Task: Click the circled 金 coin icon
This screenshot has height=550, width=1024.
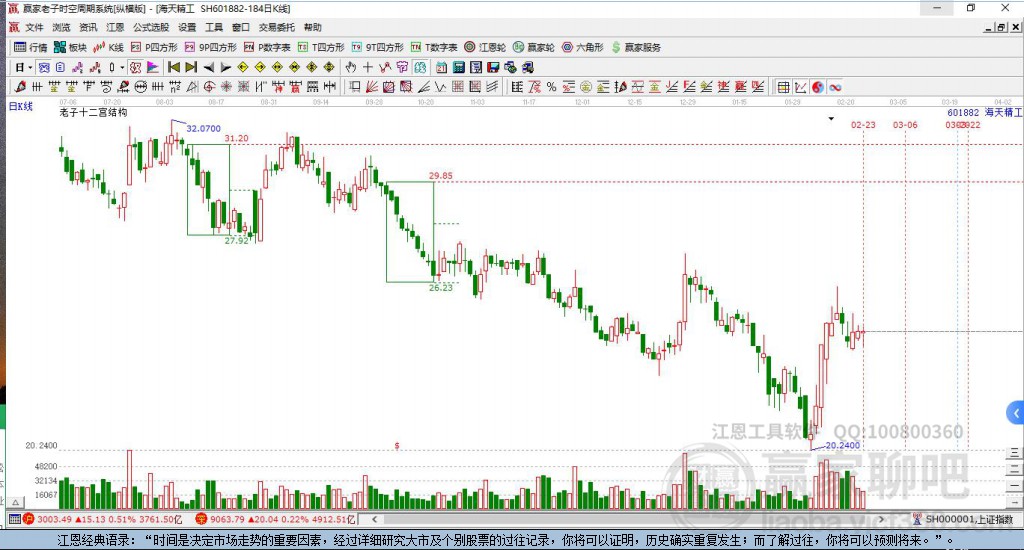Action: [586, 87]
